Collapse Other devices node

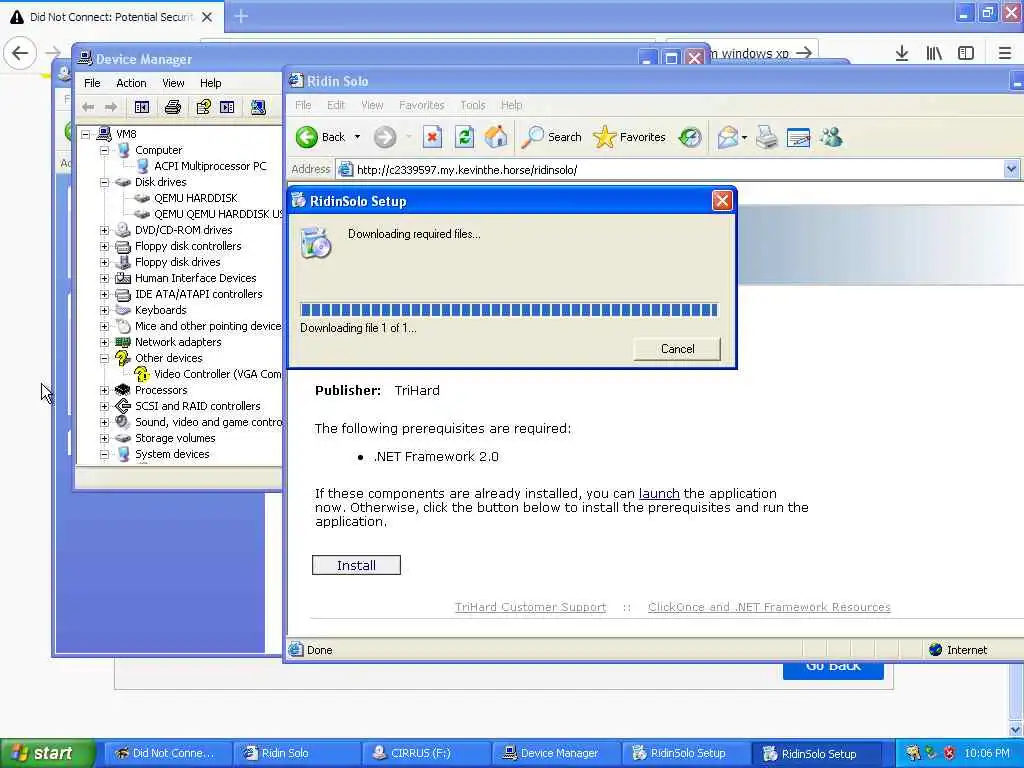tap(104, 359)
